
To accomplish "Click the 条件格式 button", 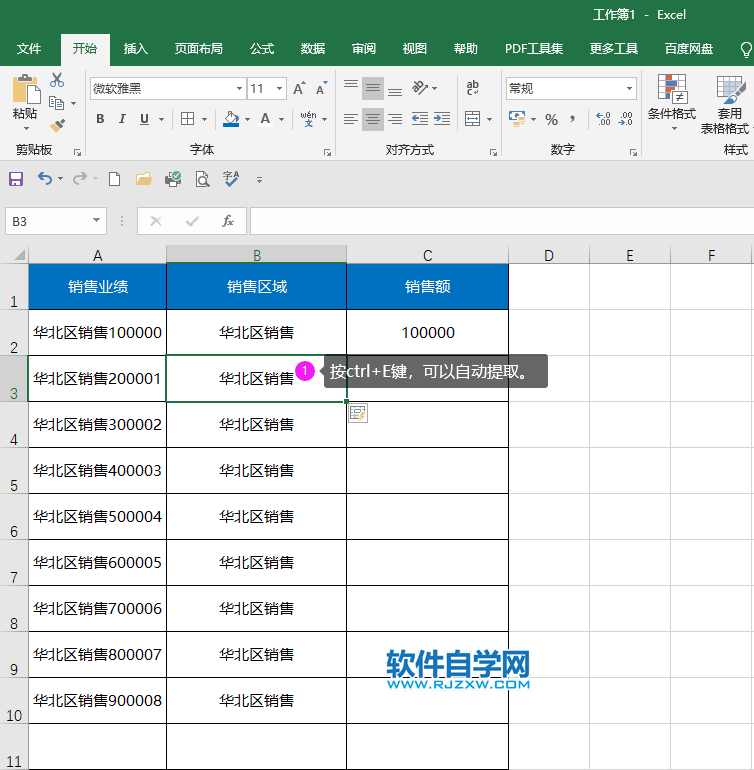I will 671,102.
